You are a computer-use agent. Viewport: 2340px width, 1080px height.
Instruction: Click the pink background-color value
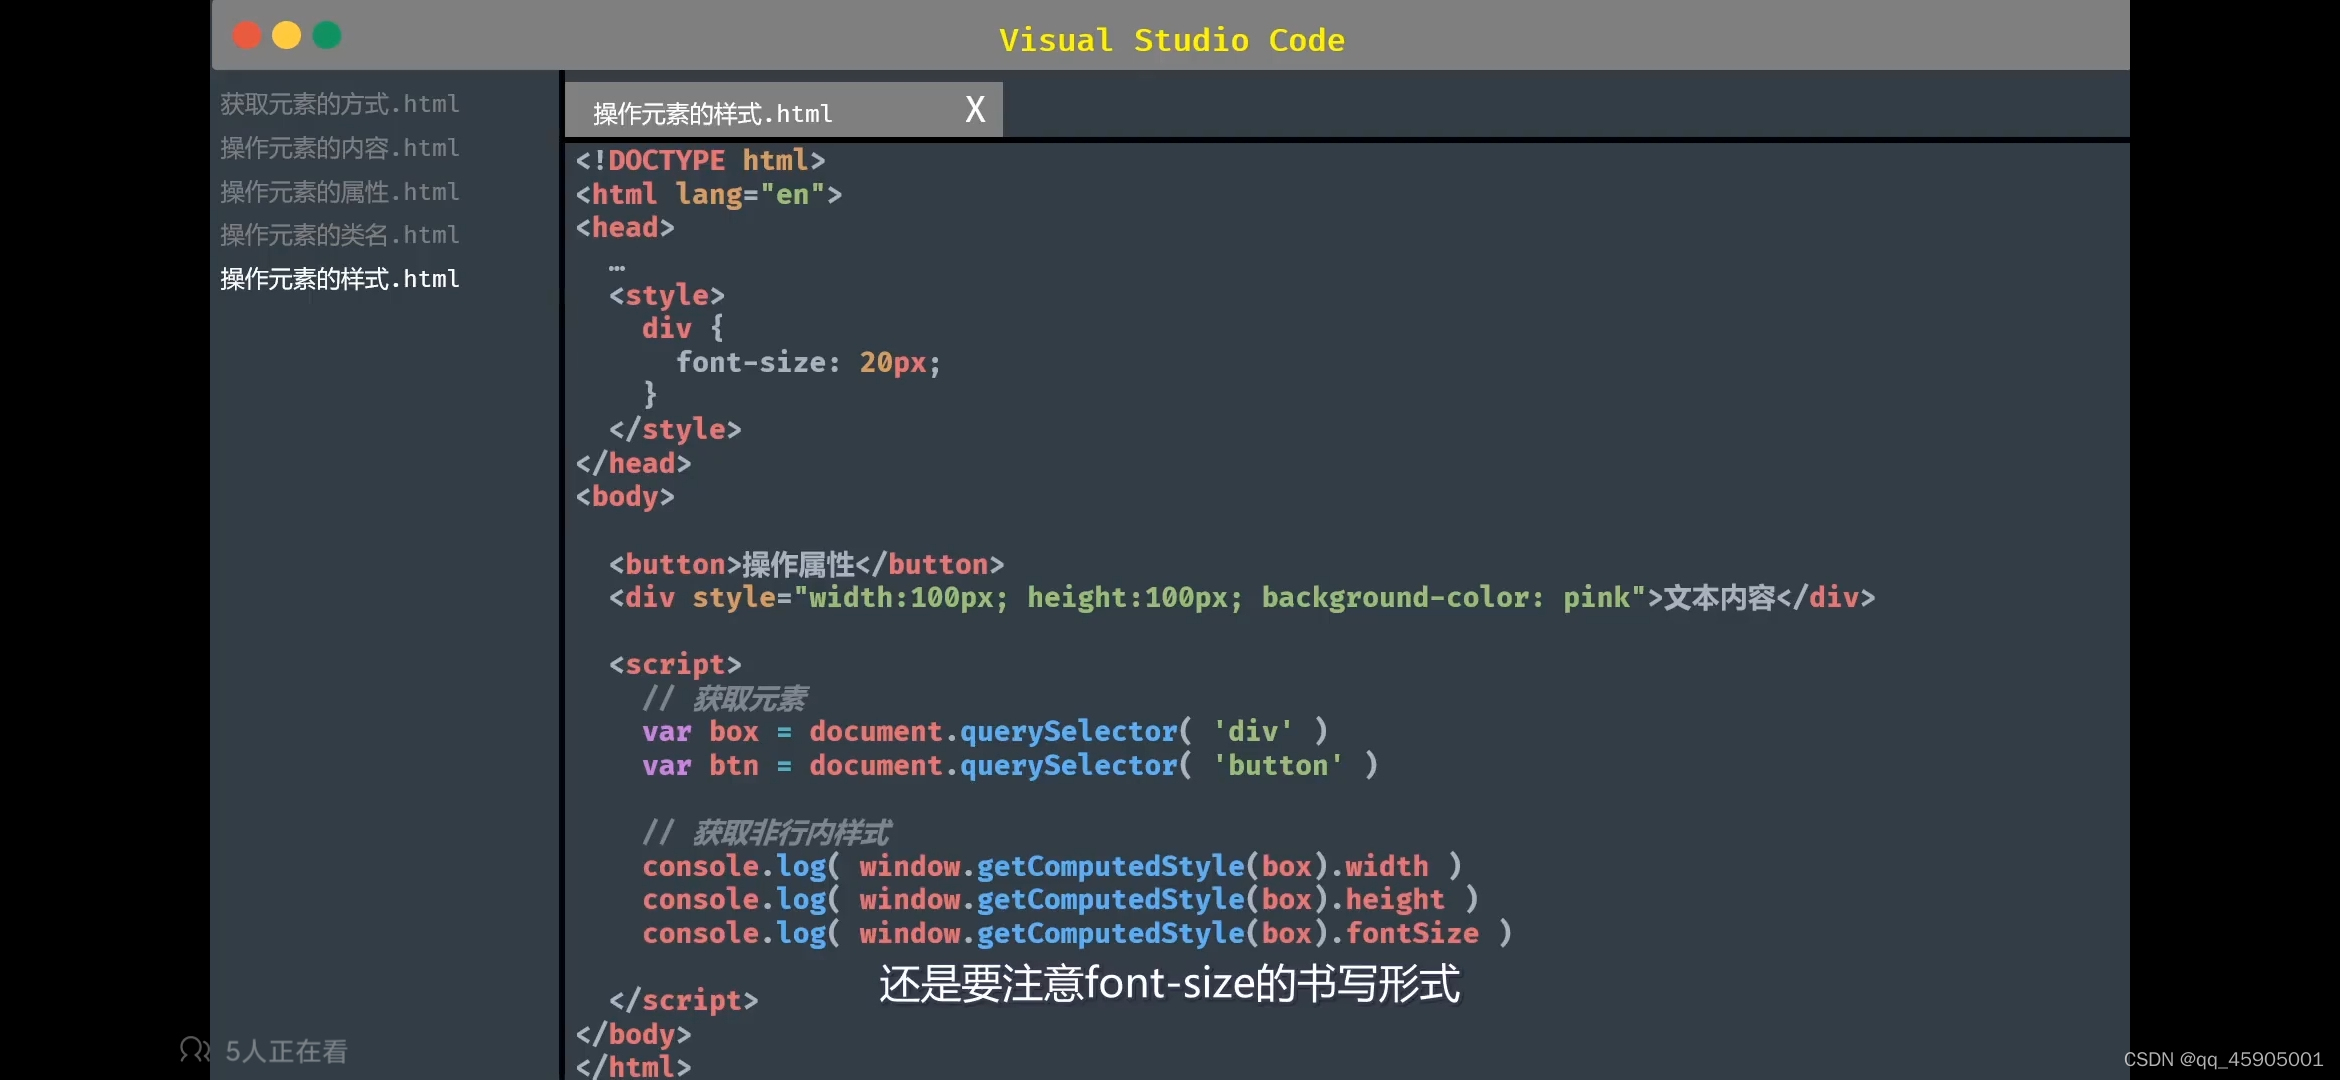[x=1596, y=598]
